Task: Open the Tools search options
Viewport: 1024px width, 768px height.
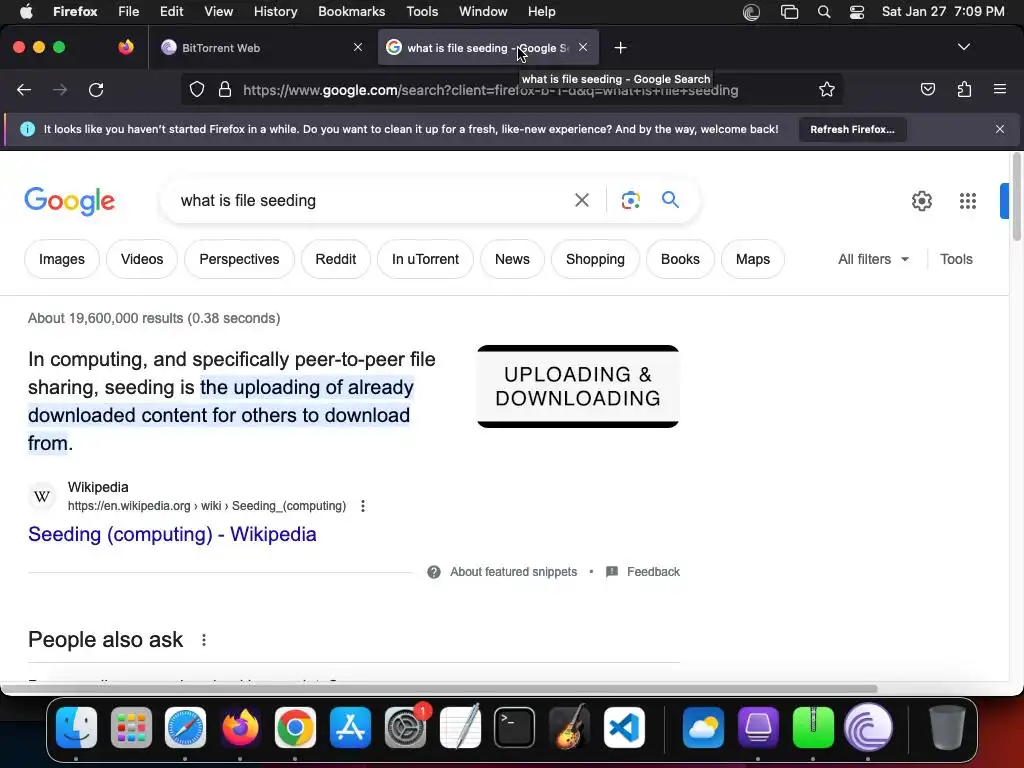Action: coord(956,259)
